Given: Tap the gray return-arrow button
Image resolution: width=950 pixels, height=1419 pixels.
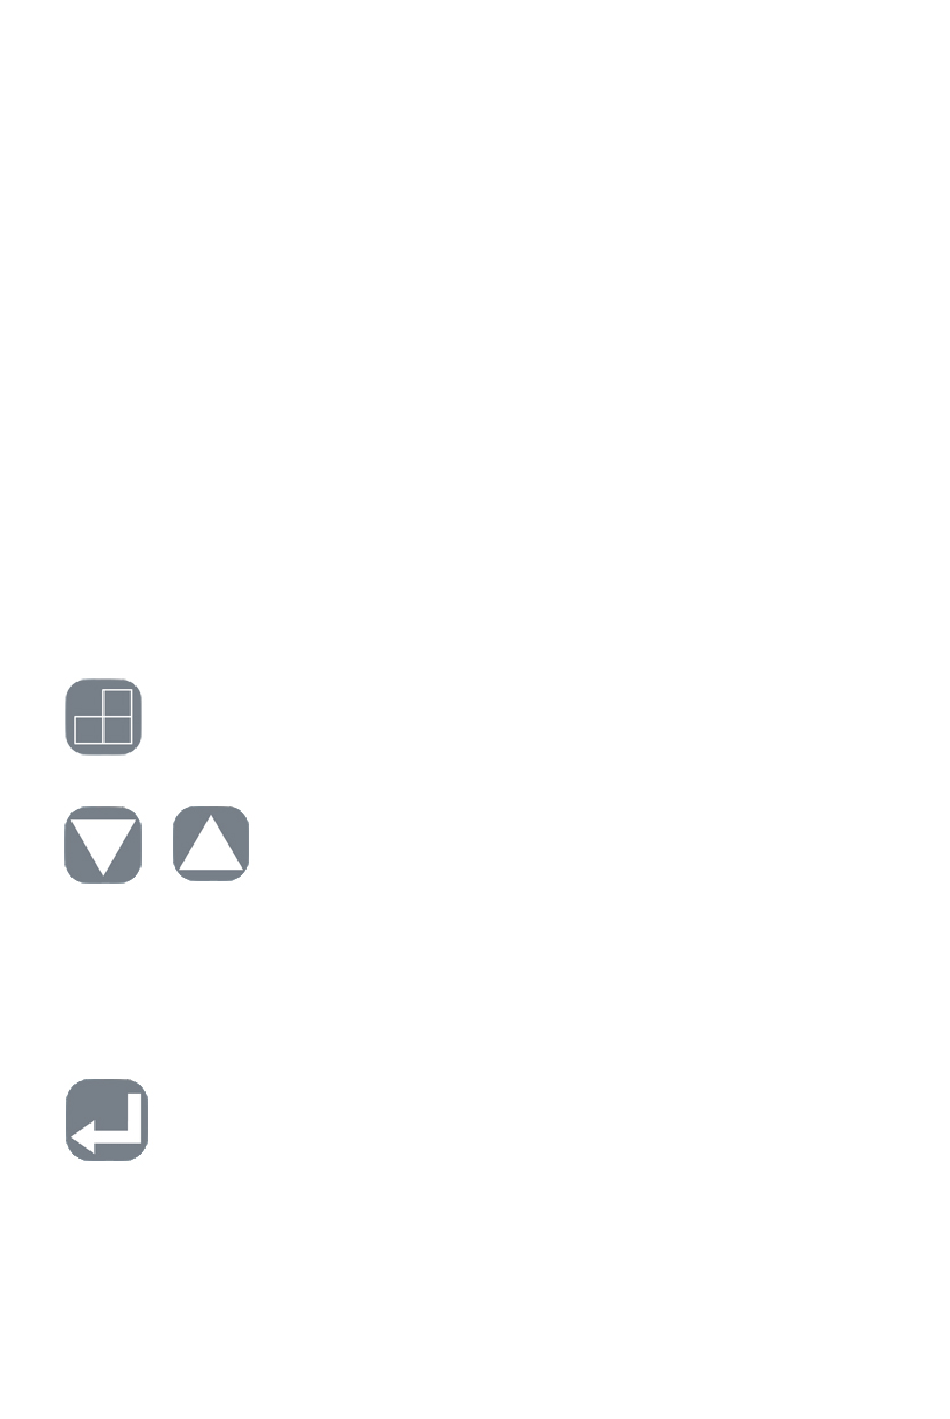Looking at the screenshot, I should (x=107, y=1120).
